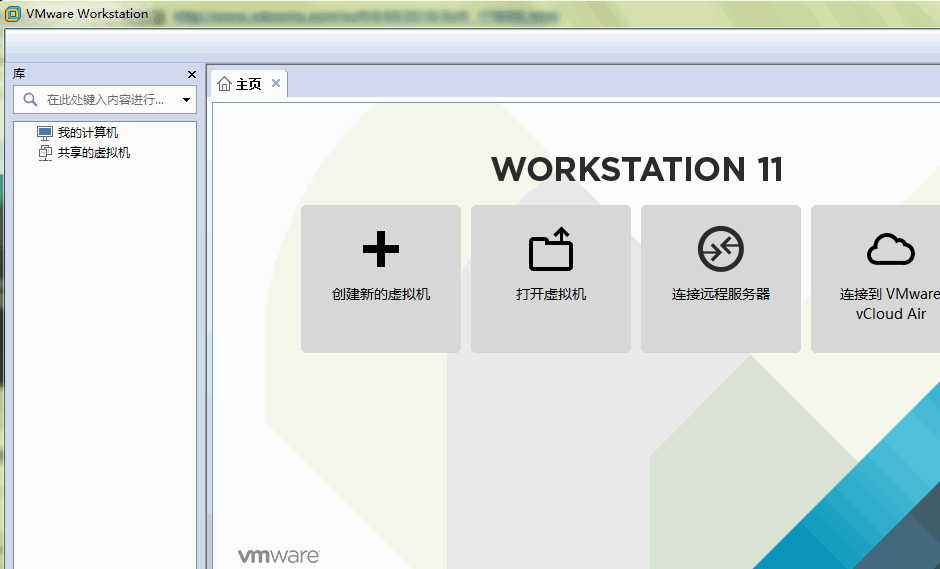This screenshot has height=569, width=940.
Task: Click the 打开虚拟机 label
Action: pyautogui.click(x=551, y=294)
